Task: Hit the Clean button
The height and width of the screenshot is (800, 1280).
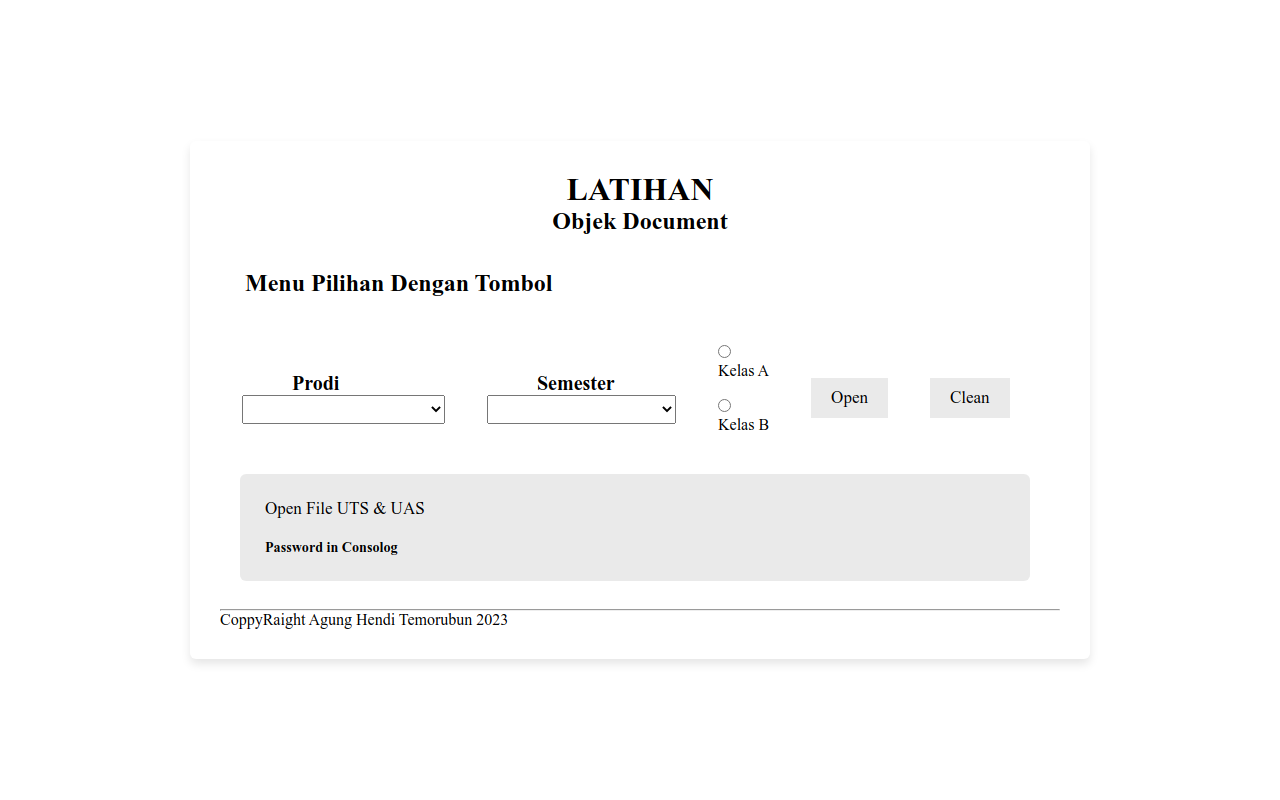Action: tap(969, 398)
